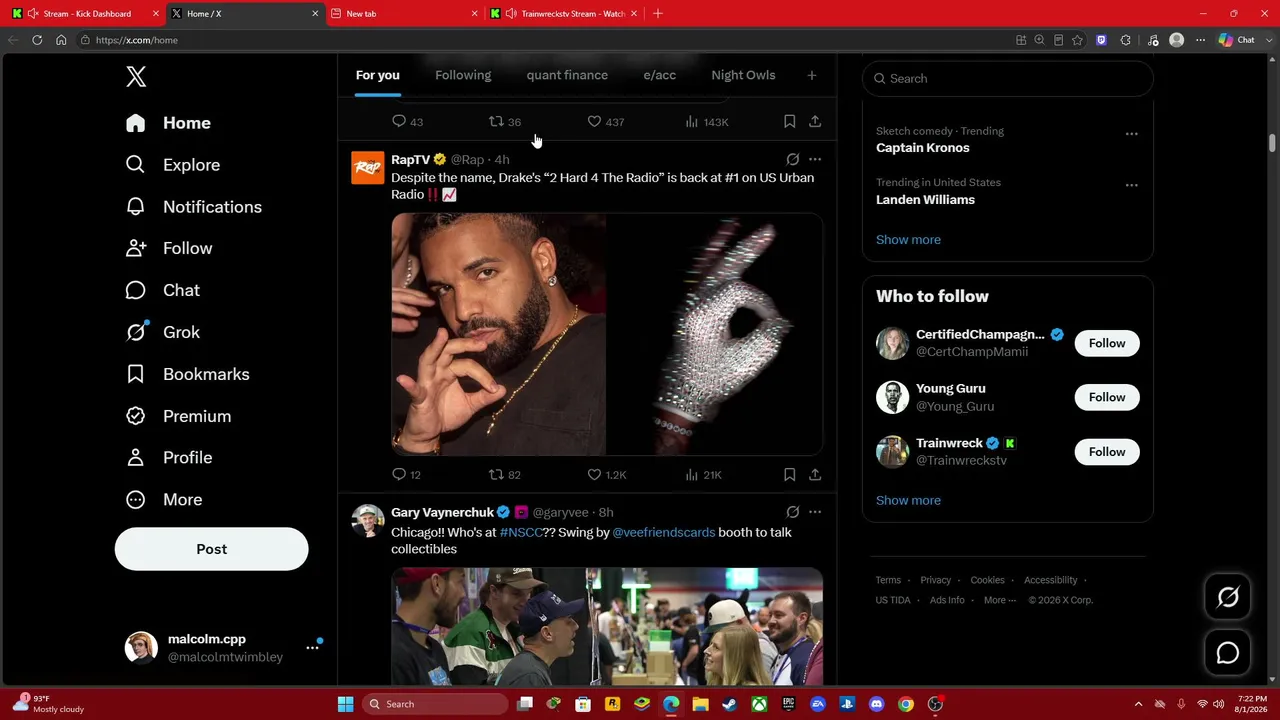Image resolution: width=1280 pixels, height=720 pixels.
Task: Open Profile from the sidebar
Action: 169,458
